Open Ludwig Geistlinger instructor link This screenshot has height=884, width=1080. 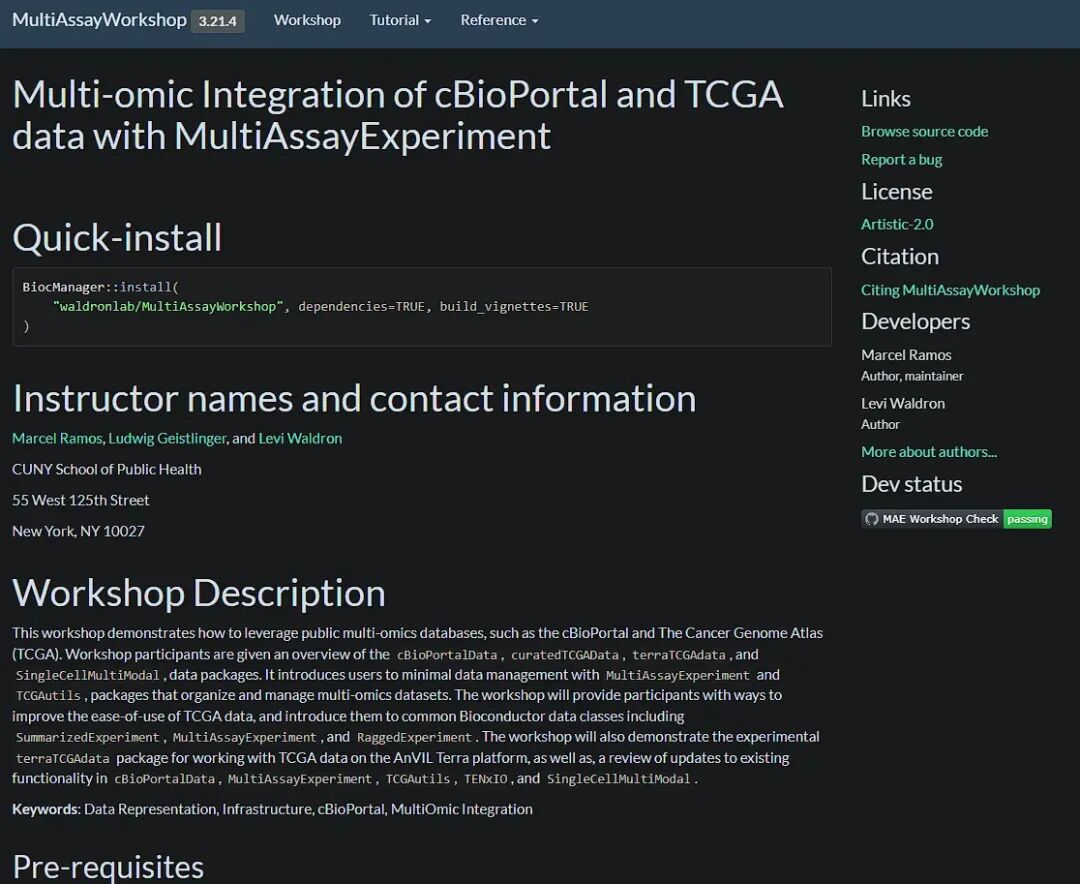tap(167, 438)
